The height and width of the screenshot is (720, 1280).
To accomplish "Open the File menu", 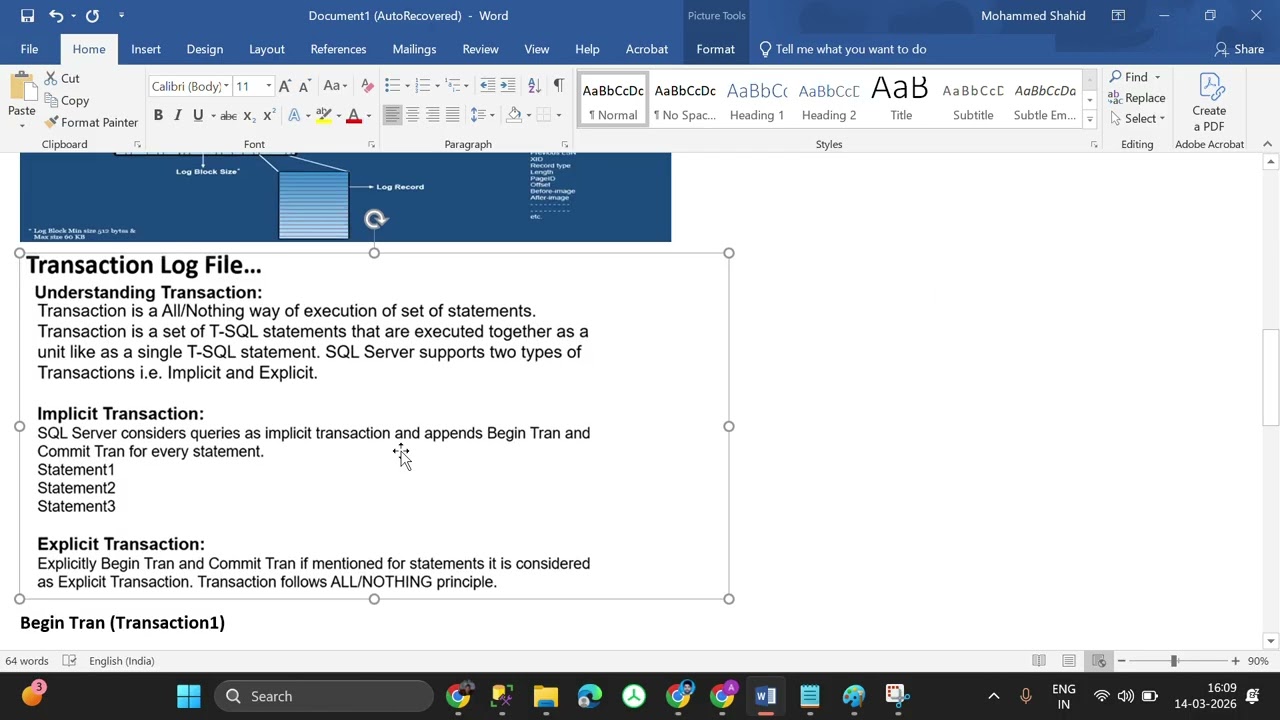I will 29,49.
